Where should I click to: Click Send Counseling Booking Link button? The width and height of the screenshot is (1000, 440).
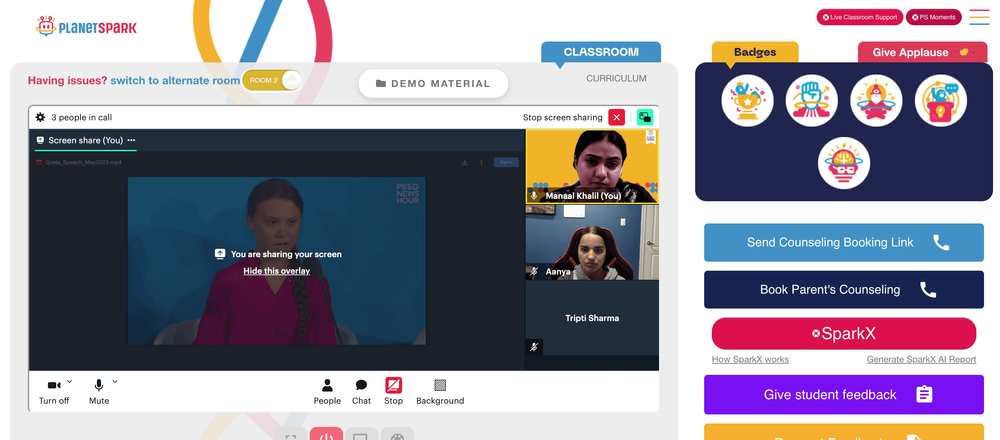click(x=844, y=242)
